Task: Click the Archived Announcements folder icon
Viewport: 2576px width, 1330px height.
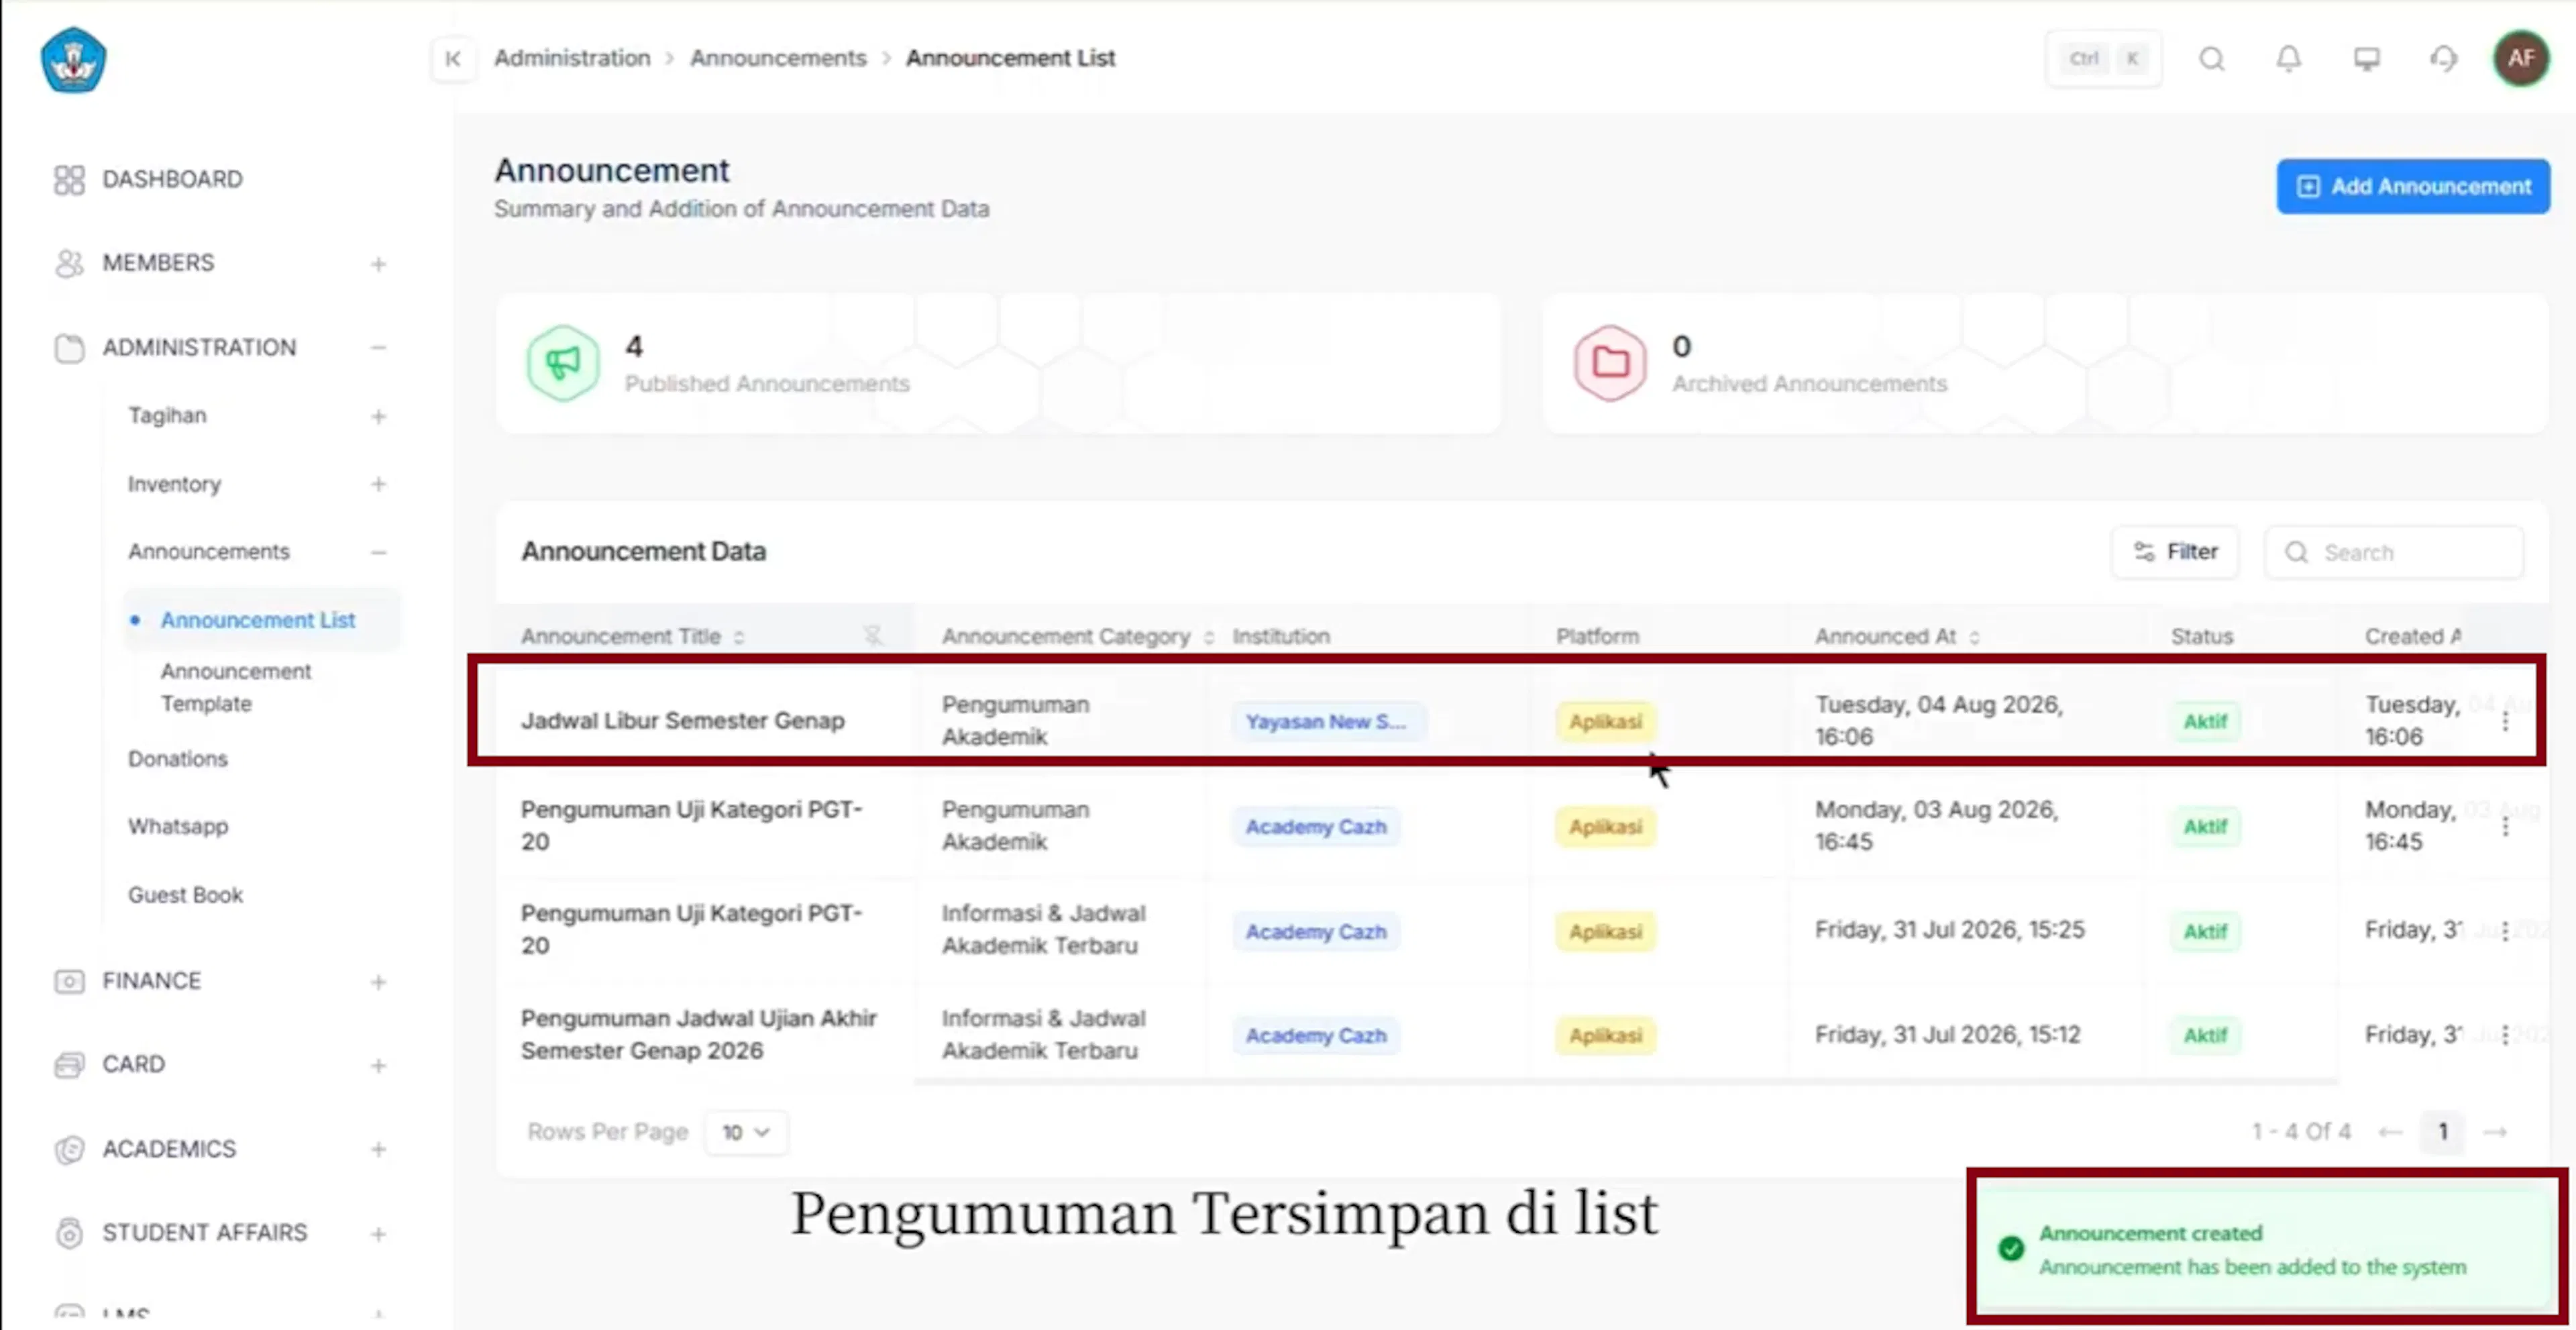Action: 1610,363
